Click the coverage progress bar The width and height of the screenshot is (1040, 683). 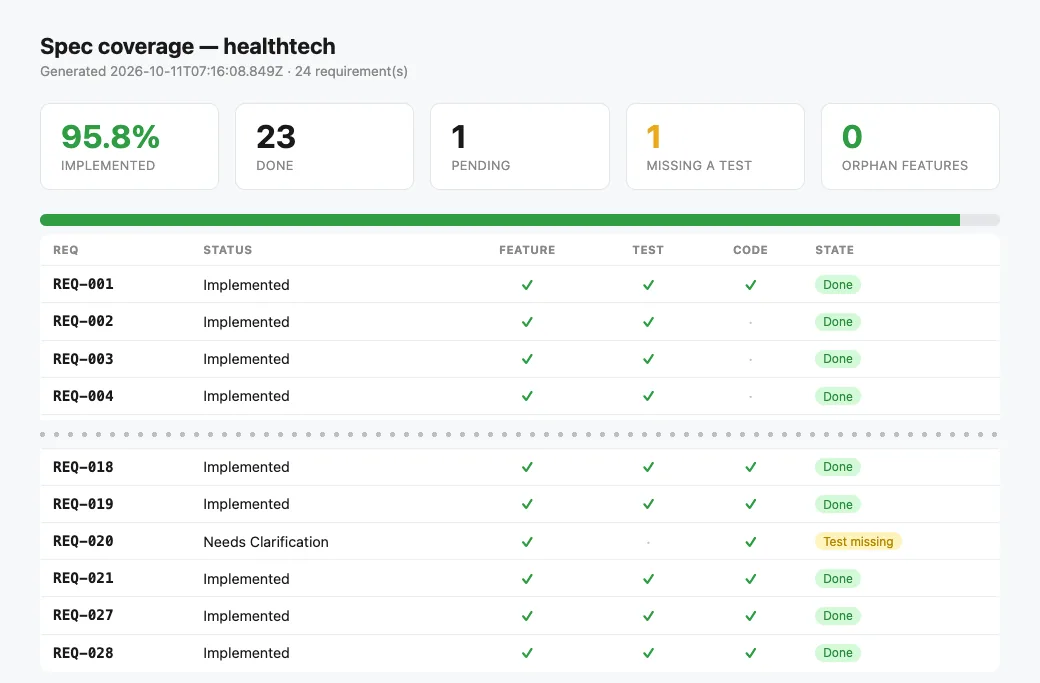point(519,220)
